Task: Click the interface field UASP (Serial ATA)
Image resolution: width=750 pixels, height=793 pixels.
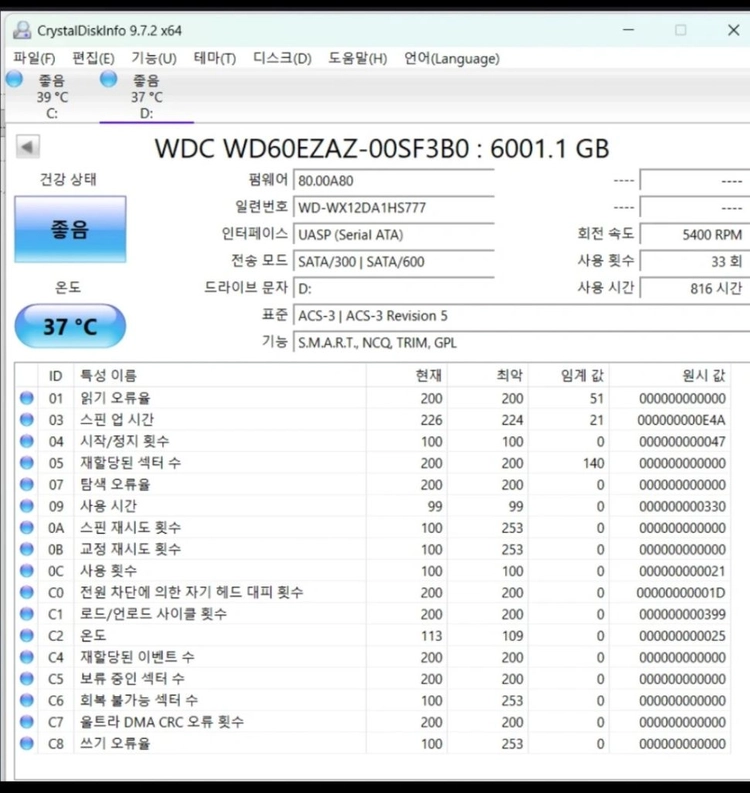Action: pos(393,235)
